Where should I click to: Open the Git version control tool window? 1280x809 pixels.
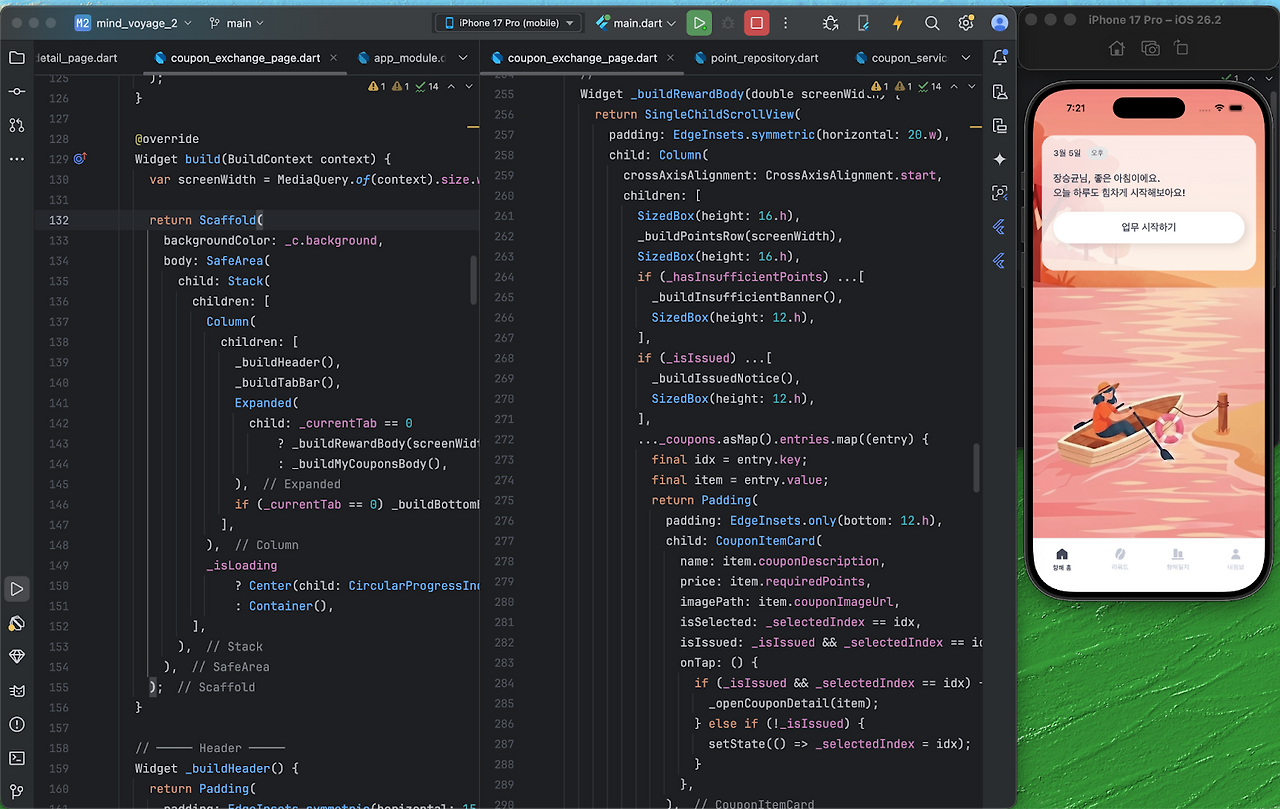tap(17, 792)
